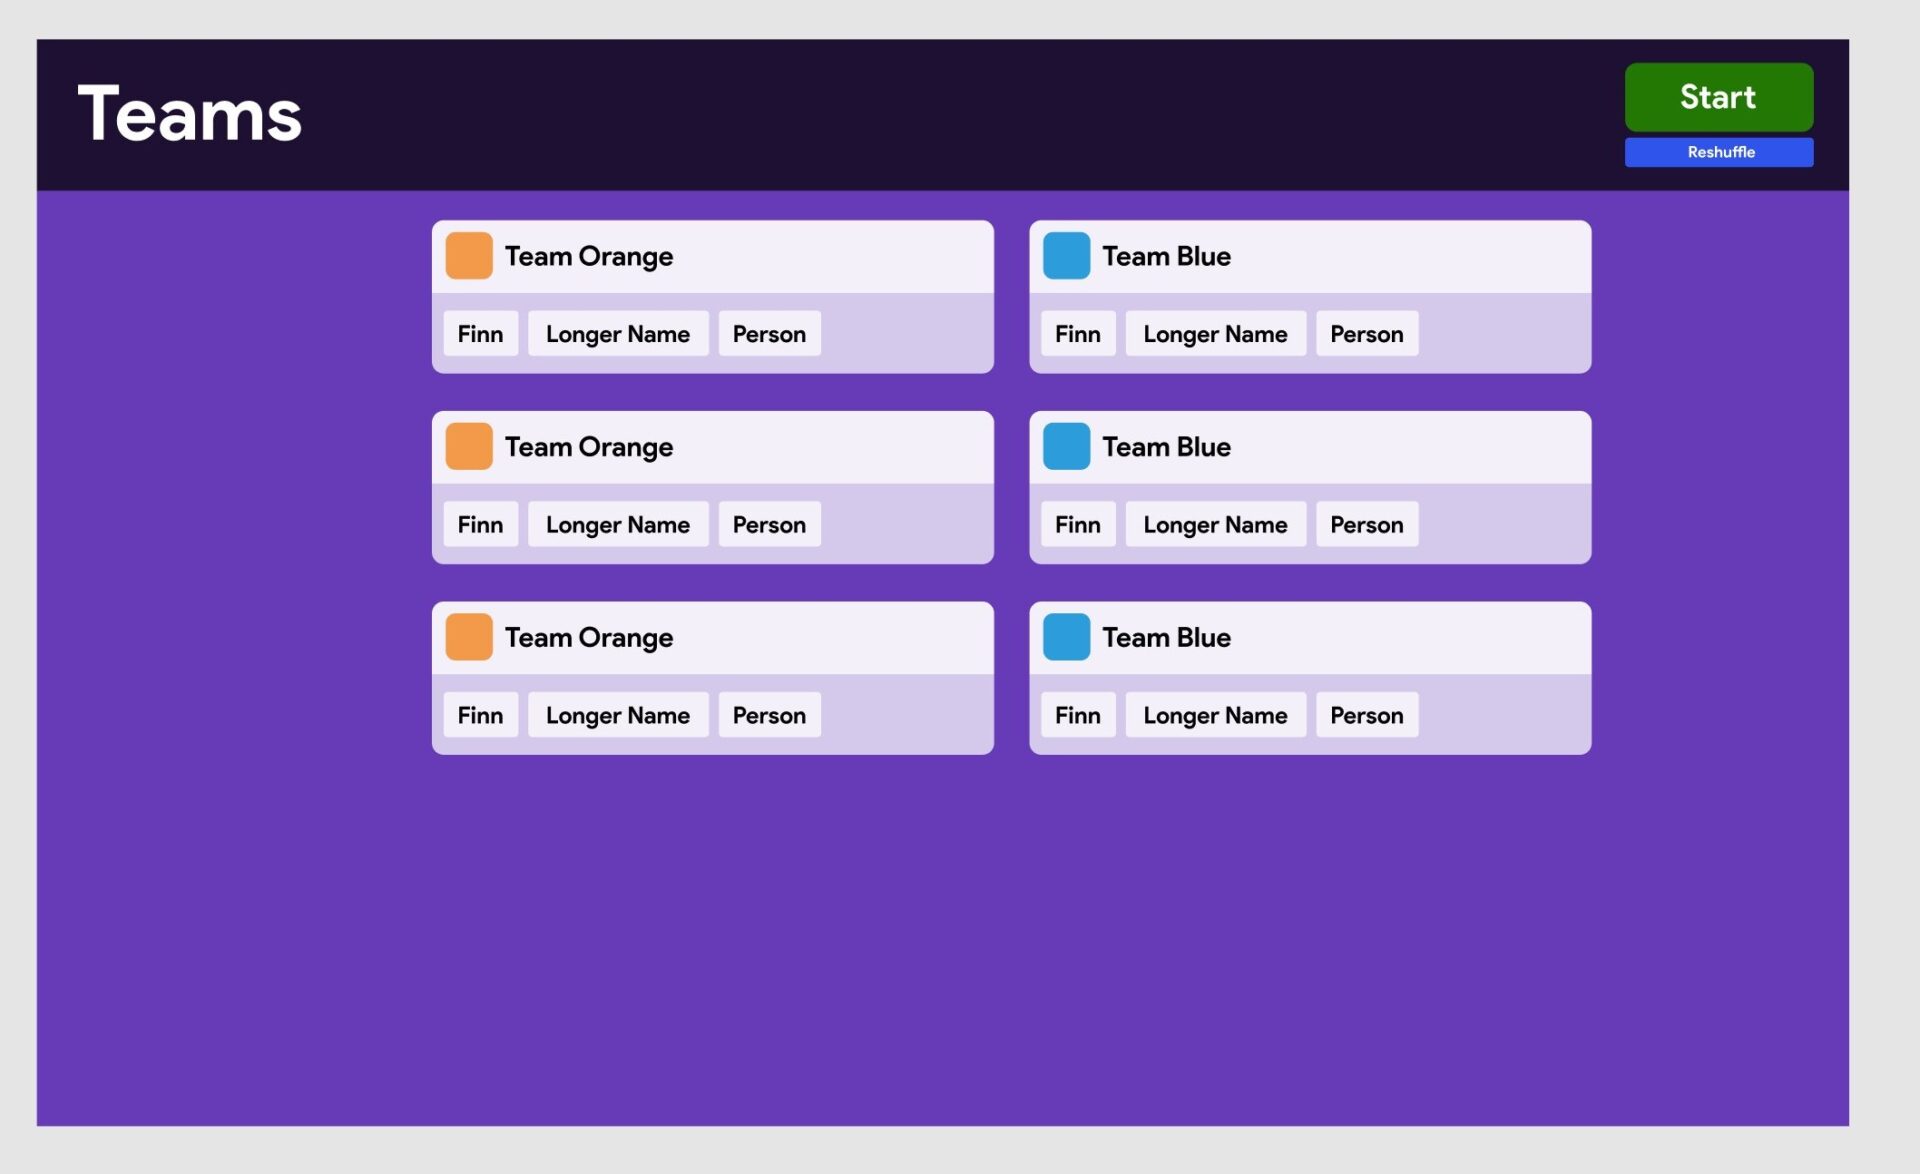Select Finn in the second Team Orange card
1920x1174 pixels.
pos(480,524)
